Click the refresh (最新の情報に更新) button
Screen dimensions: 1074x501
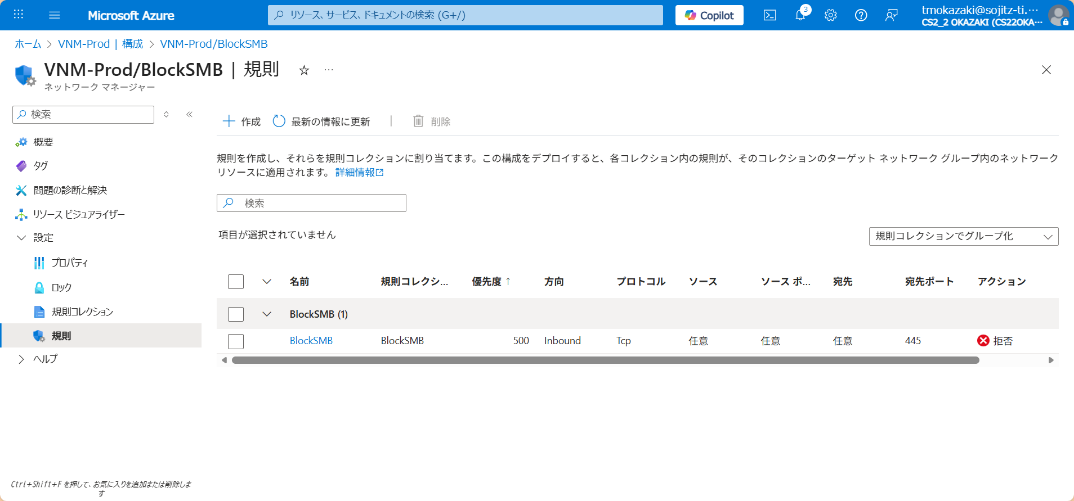[x=321, y=121]
